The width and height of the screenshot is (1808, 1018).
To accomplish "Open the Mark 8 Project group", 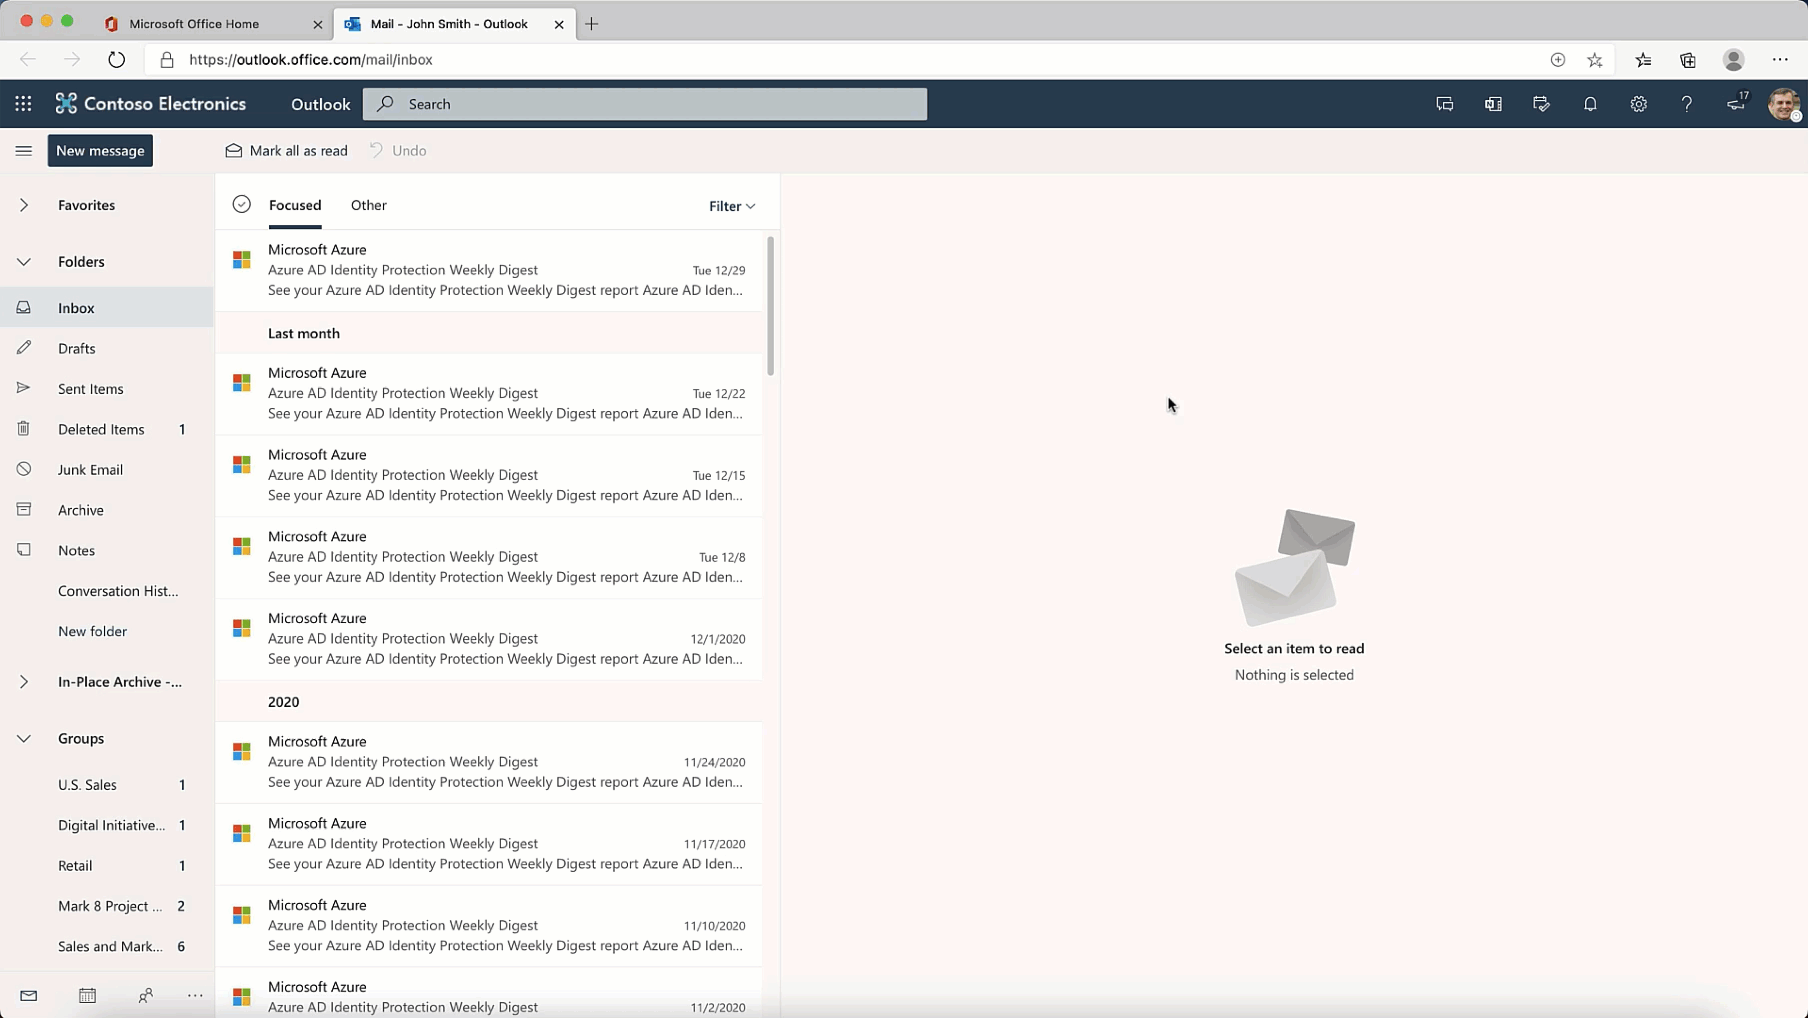I will tap(107, 907).
